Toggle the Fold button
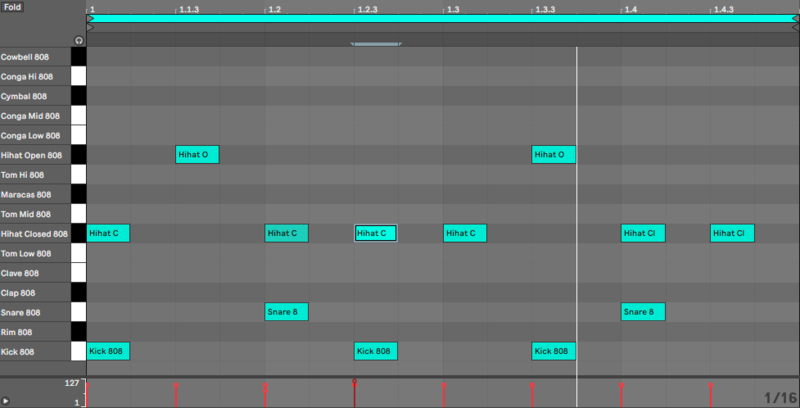The image size is (800, 408). tap(13, 8)
